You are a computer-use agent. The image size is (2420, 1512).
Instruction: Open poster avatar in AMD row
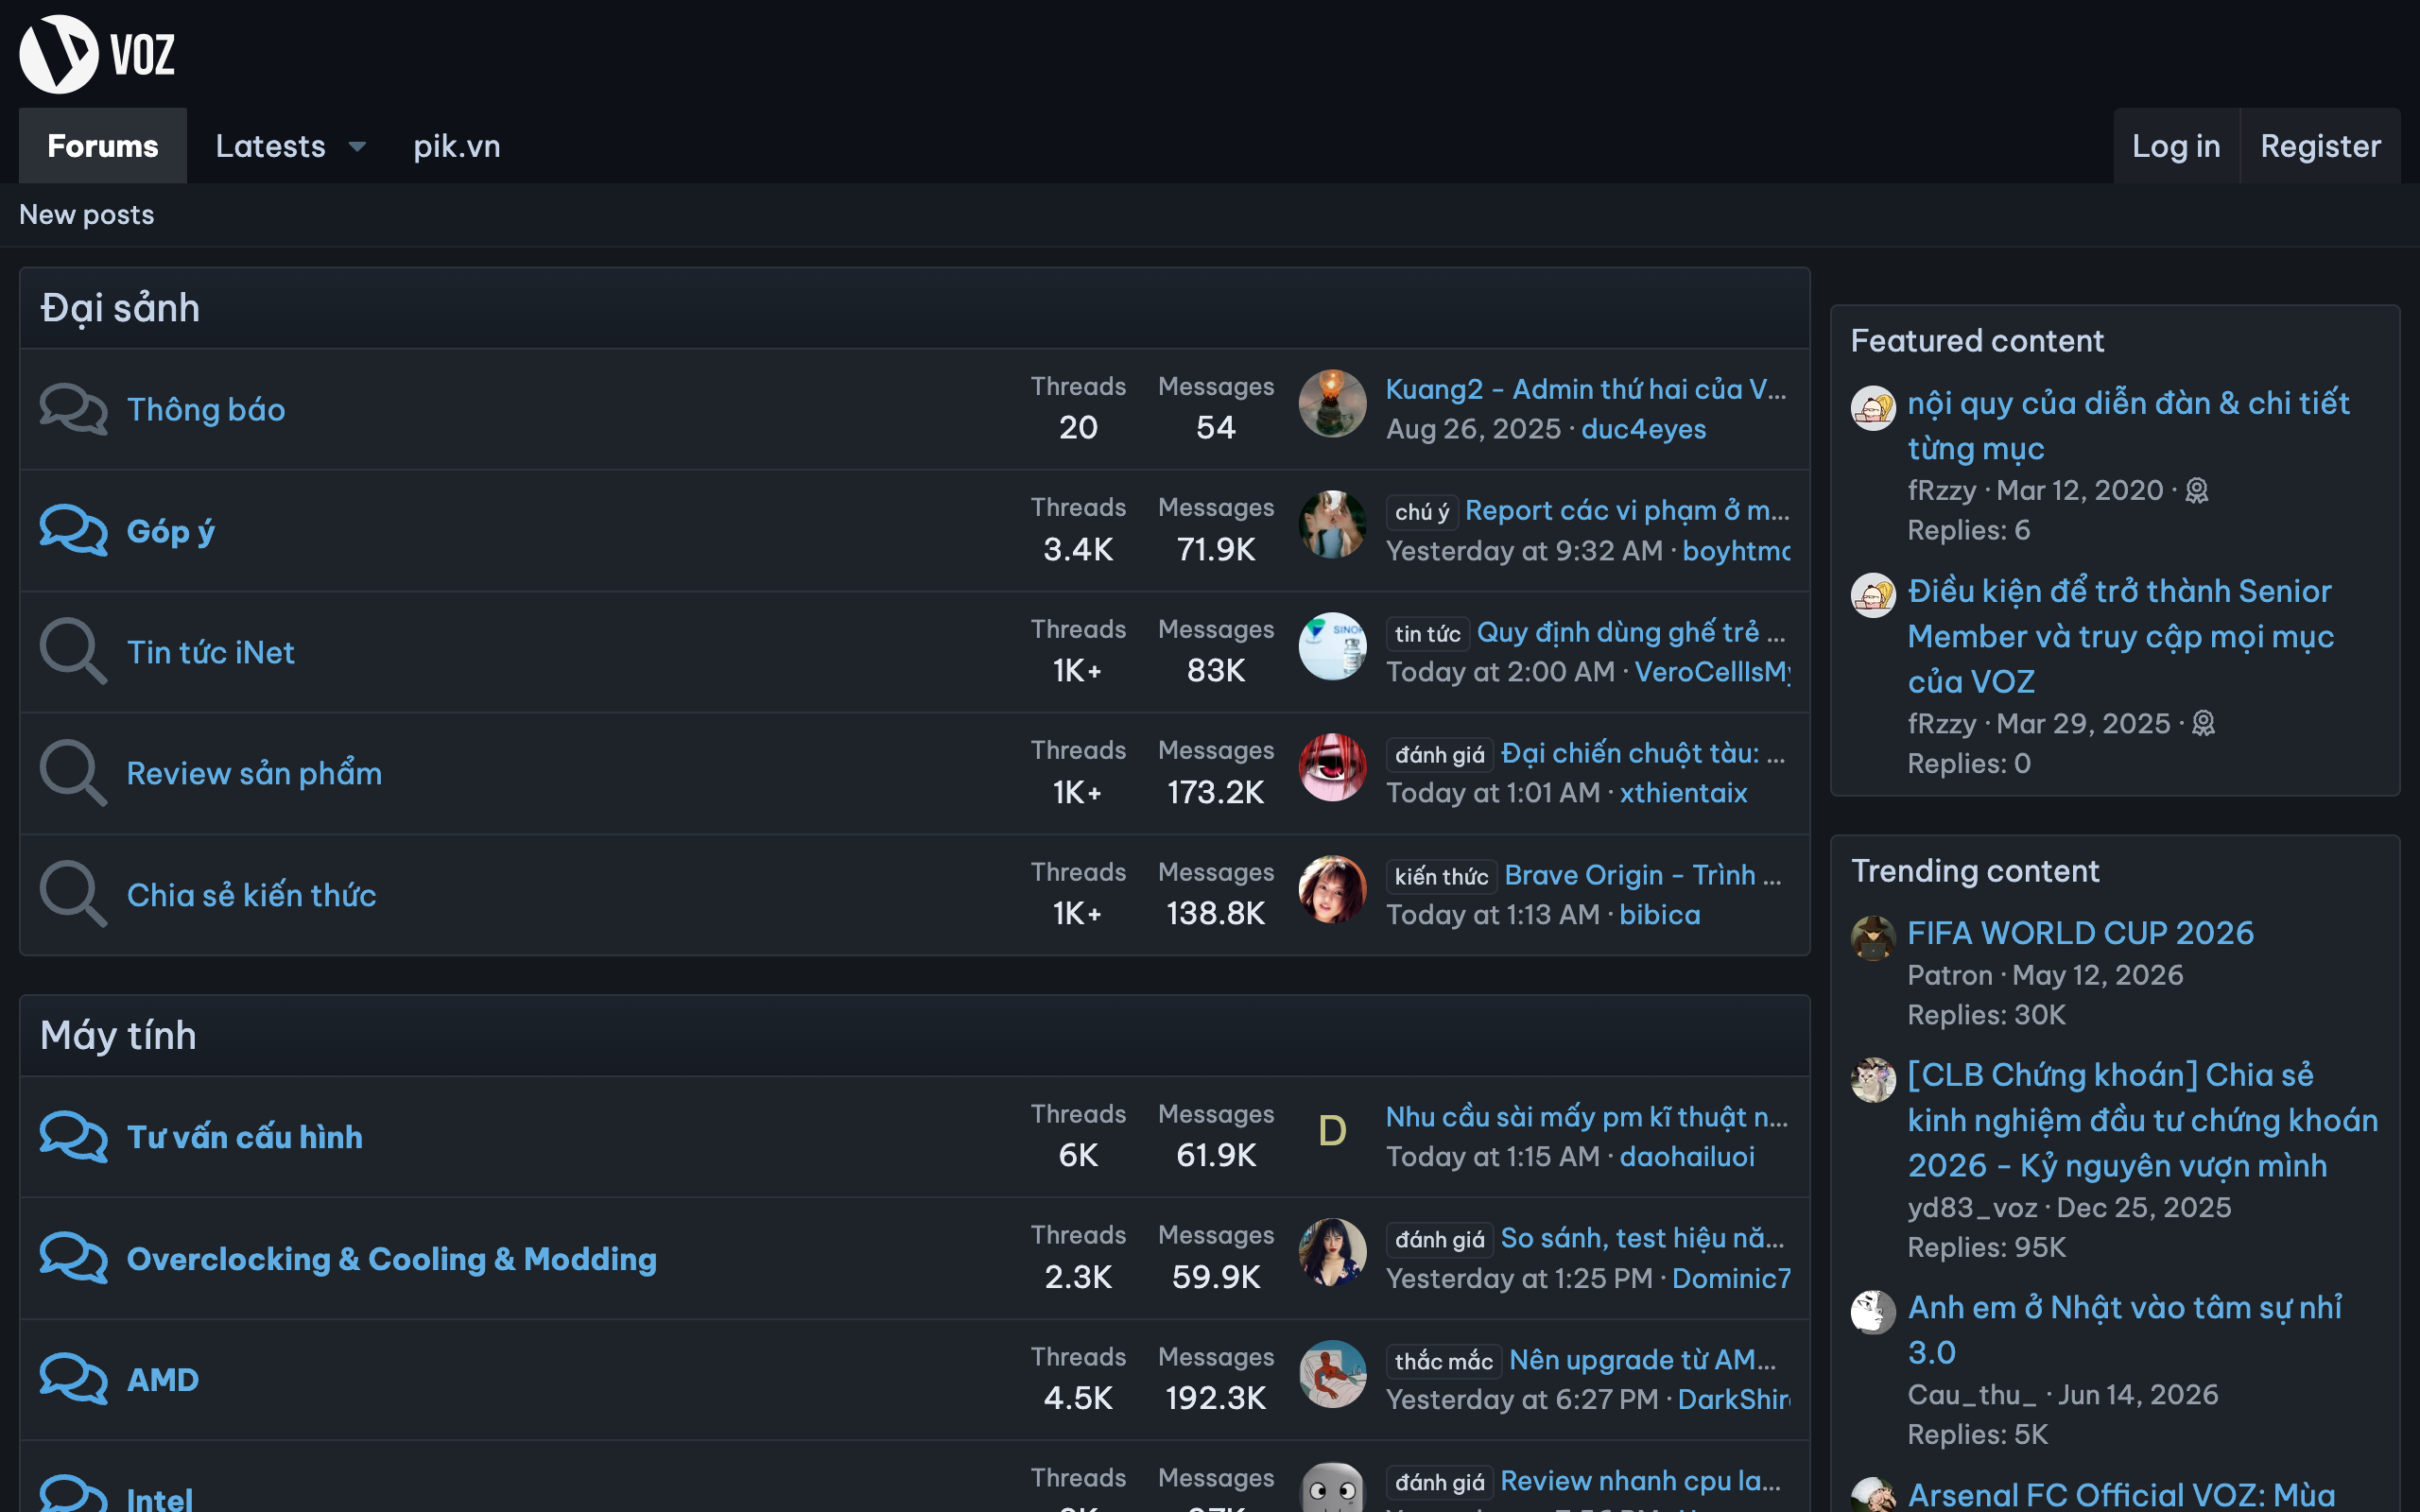(1332, 1374)
